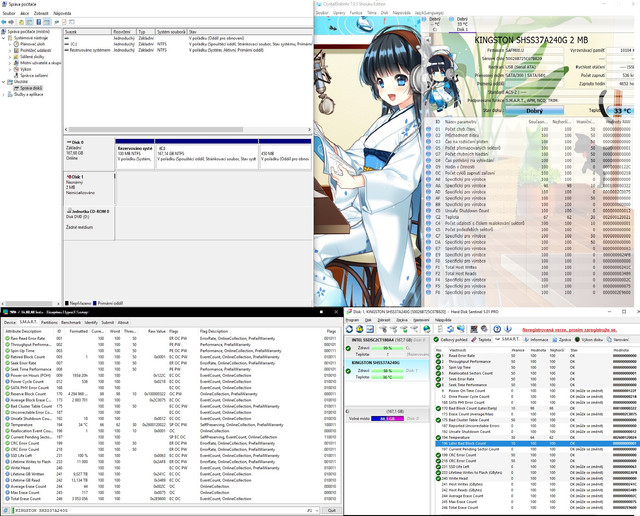Click the network computers icon in Hard Disk Sentinel toolbar
Screen dimensions: 640x516
(461, 329)
